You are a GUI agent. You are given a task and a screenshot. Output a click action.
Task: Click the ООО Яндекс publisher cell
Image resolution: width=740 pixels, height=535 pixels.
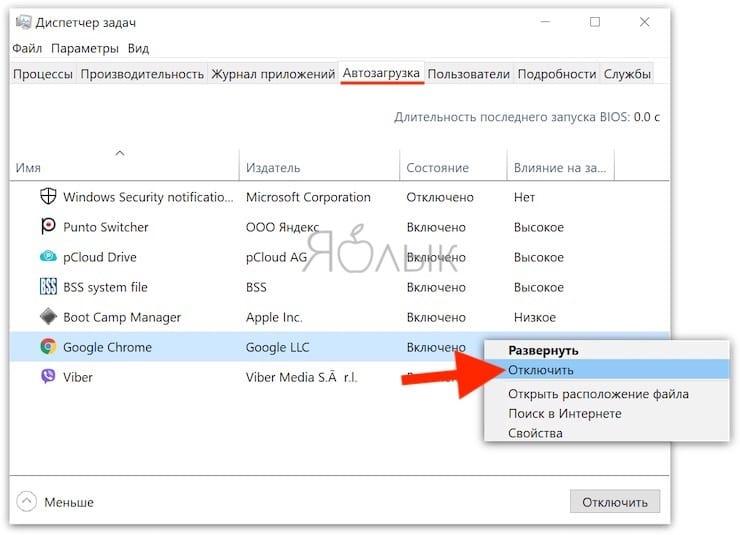pyautogui.click(x=282, y=227)
